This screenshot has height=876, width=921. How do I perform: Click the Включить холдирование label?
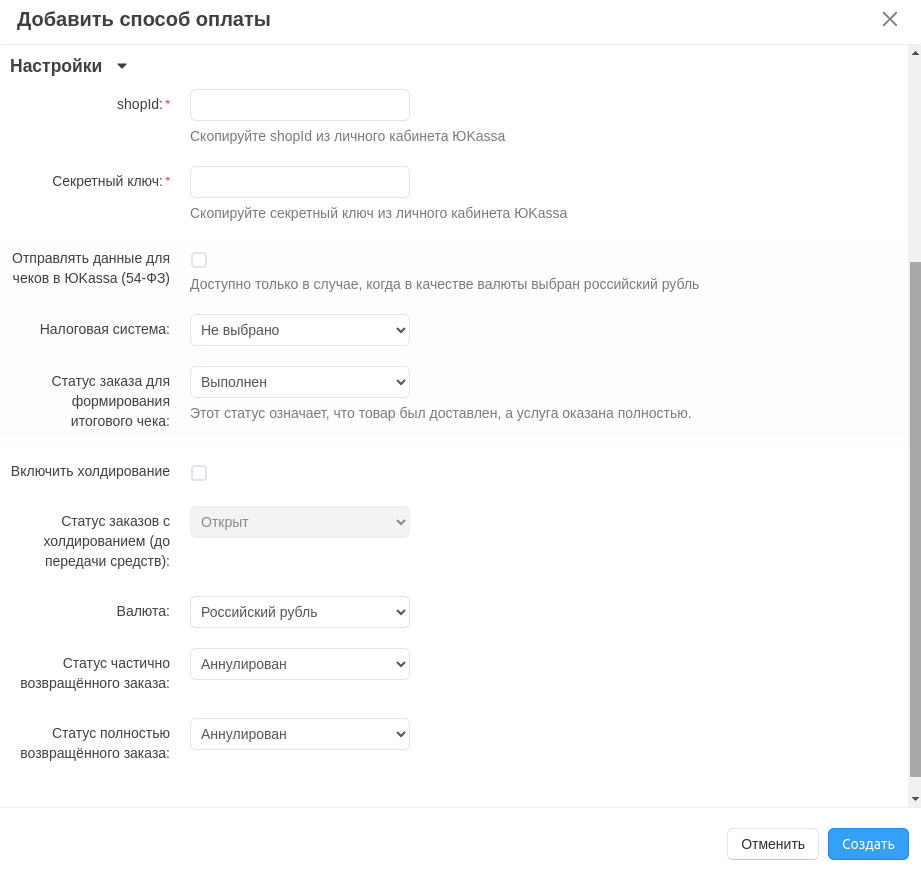(90, 471)
